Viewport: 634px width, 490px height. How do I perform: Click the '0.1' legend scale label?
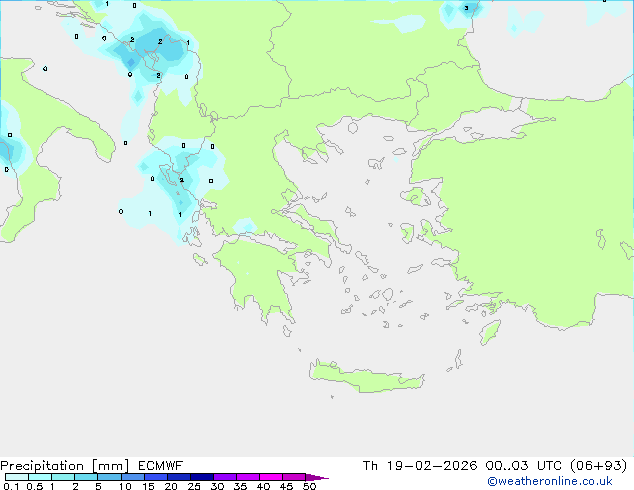tap(11, 486)
